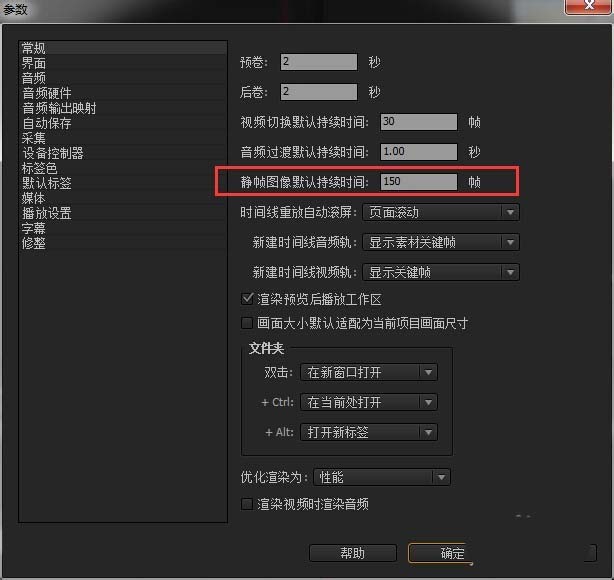Select the 常规 category
The width and height of the screenshot is (614, 580).
click(x=123, y=48)
